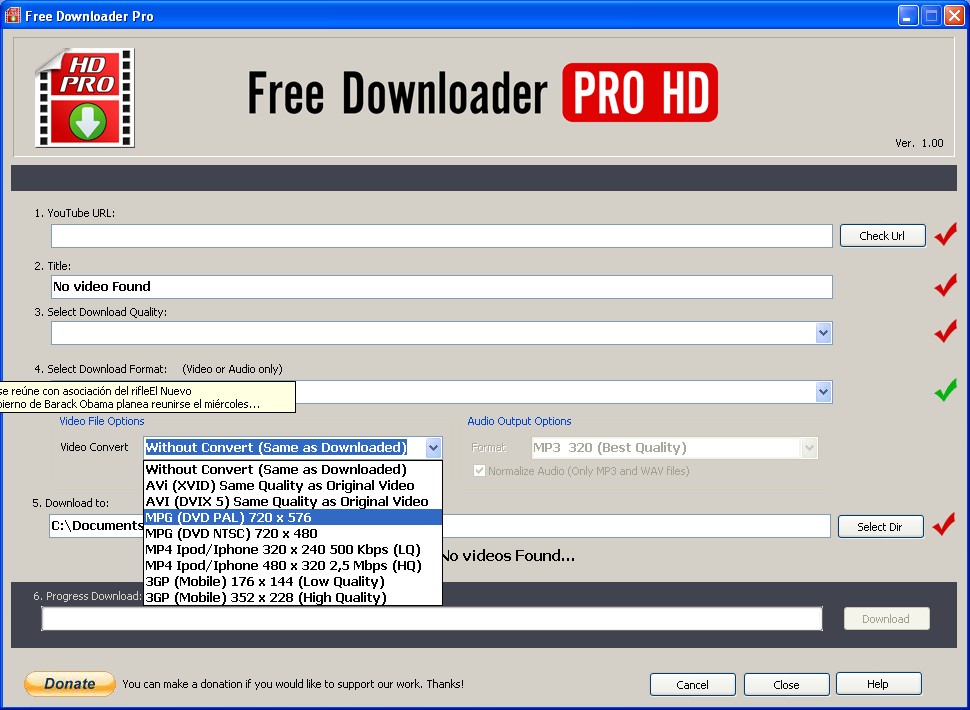Viewport: 970px width, 710px height.
Task: Close the window with the title bar X
Action: pyautogui.click(x=954, y=16)
